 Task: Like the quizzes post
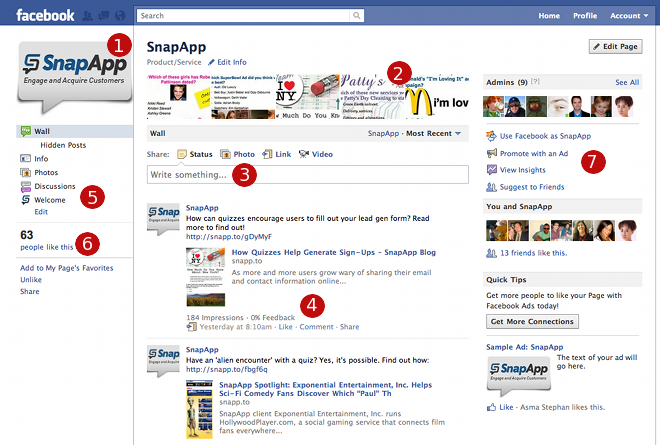(x=285, y=327)
